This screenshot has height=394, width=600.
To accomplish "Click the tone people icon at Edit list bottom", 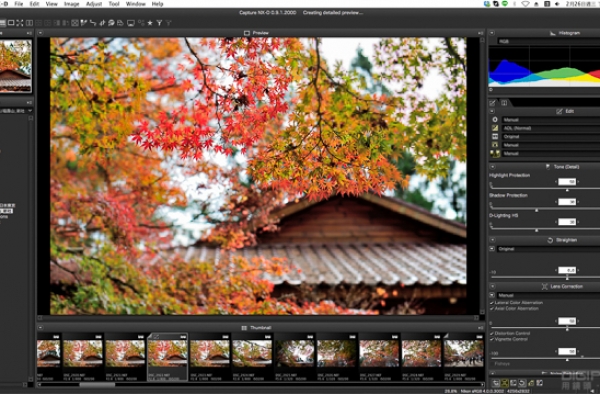I will (495, 153).
